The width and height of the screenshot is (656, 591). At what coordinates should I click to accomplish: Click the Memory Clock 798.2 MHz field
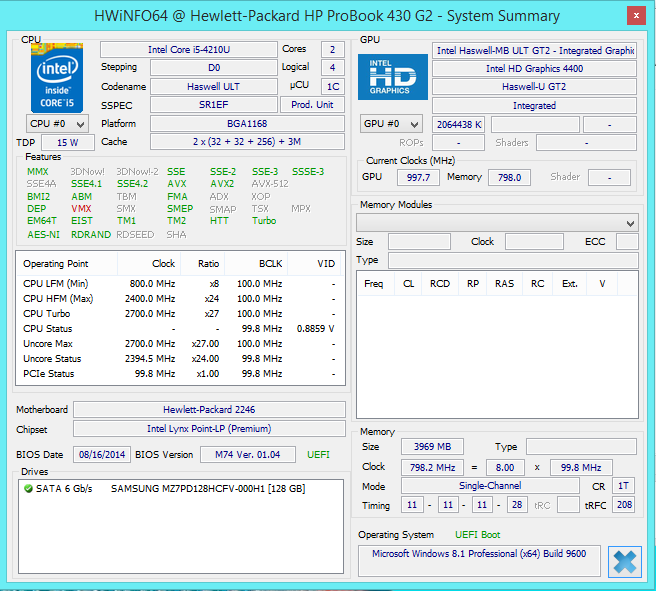pos(432,468)
